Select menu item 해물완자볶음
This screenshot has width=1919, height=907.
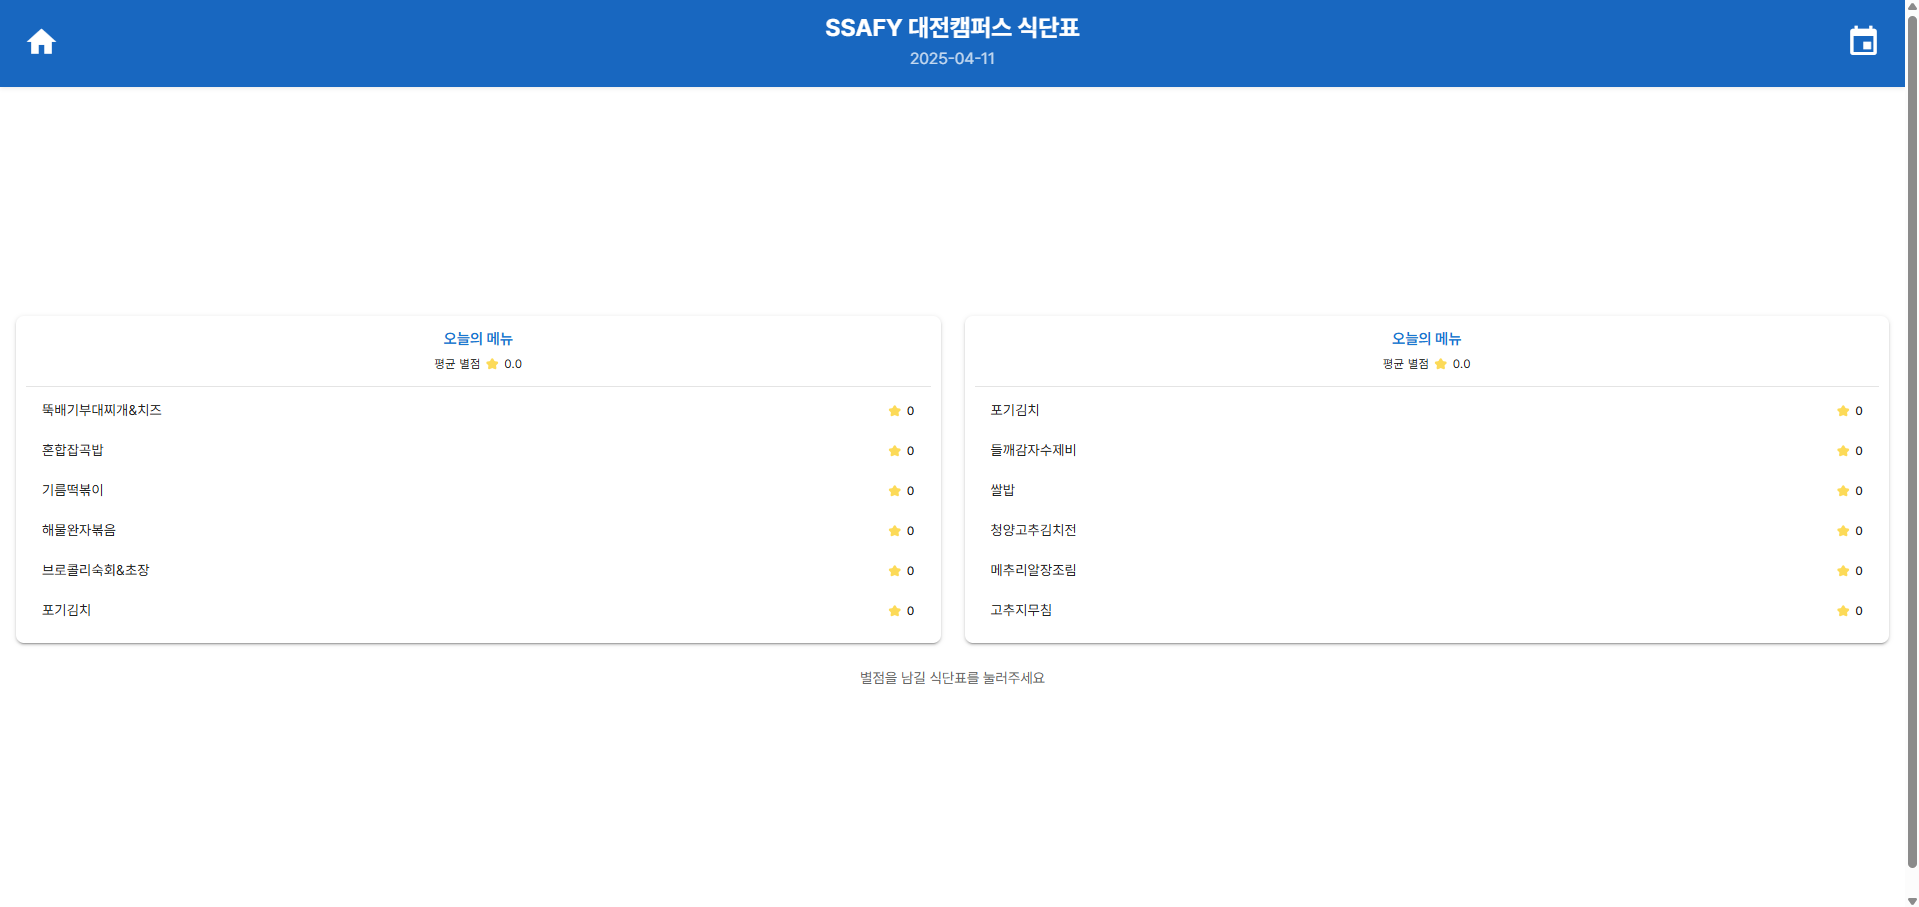[79, 530]
